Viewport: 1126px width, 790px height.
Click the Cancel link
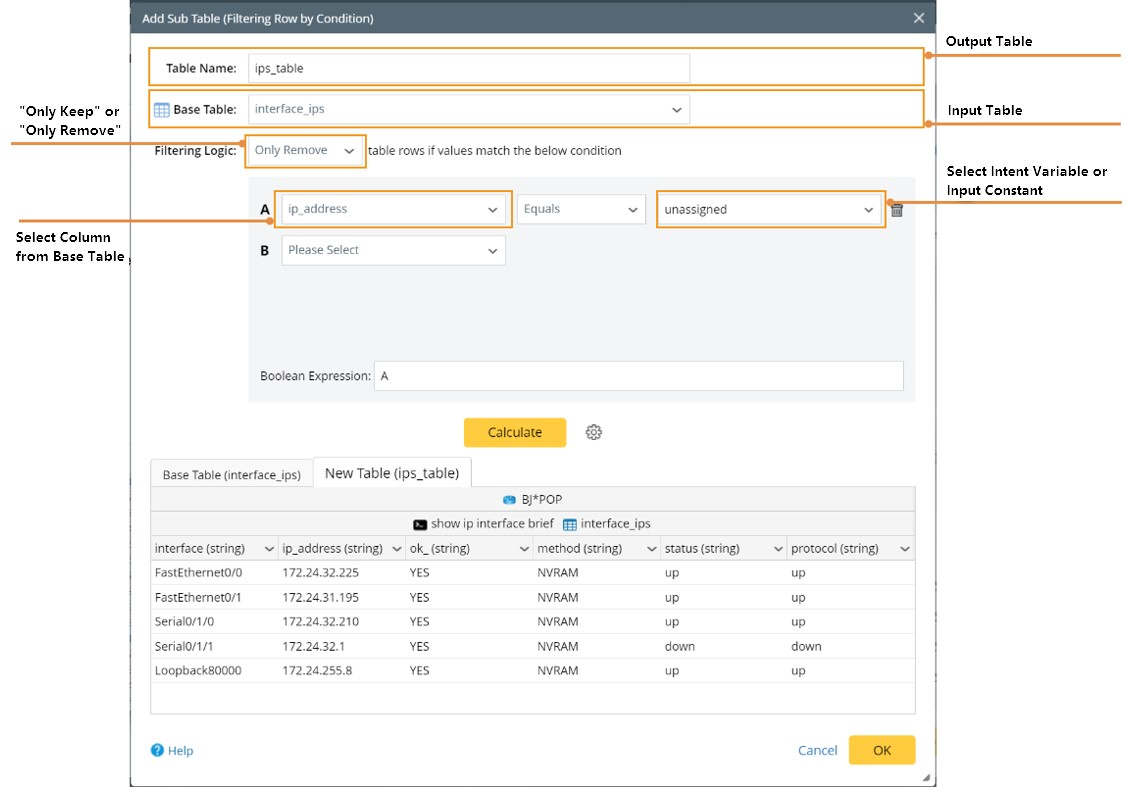[817, 750]
